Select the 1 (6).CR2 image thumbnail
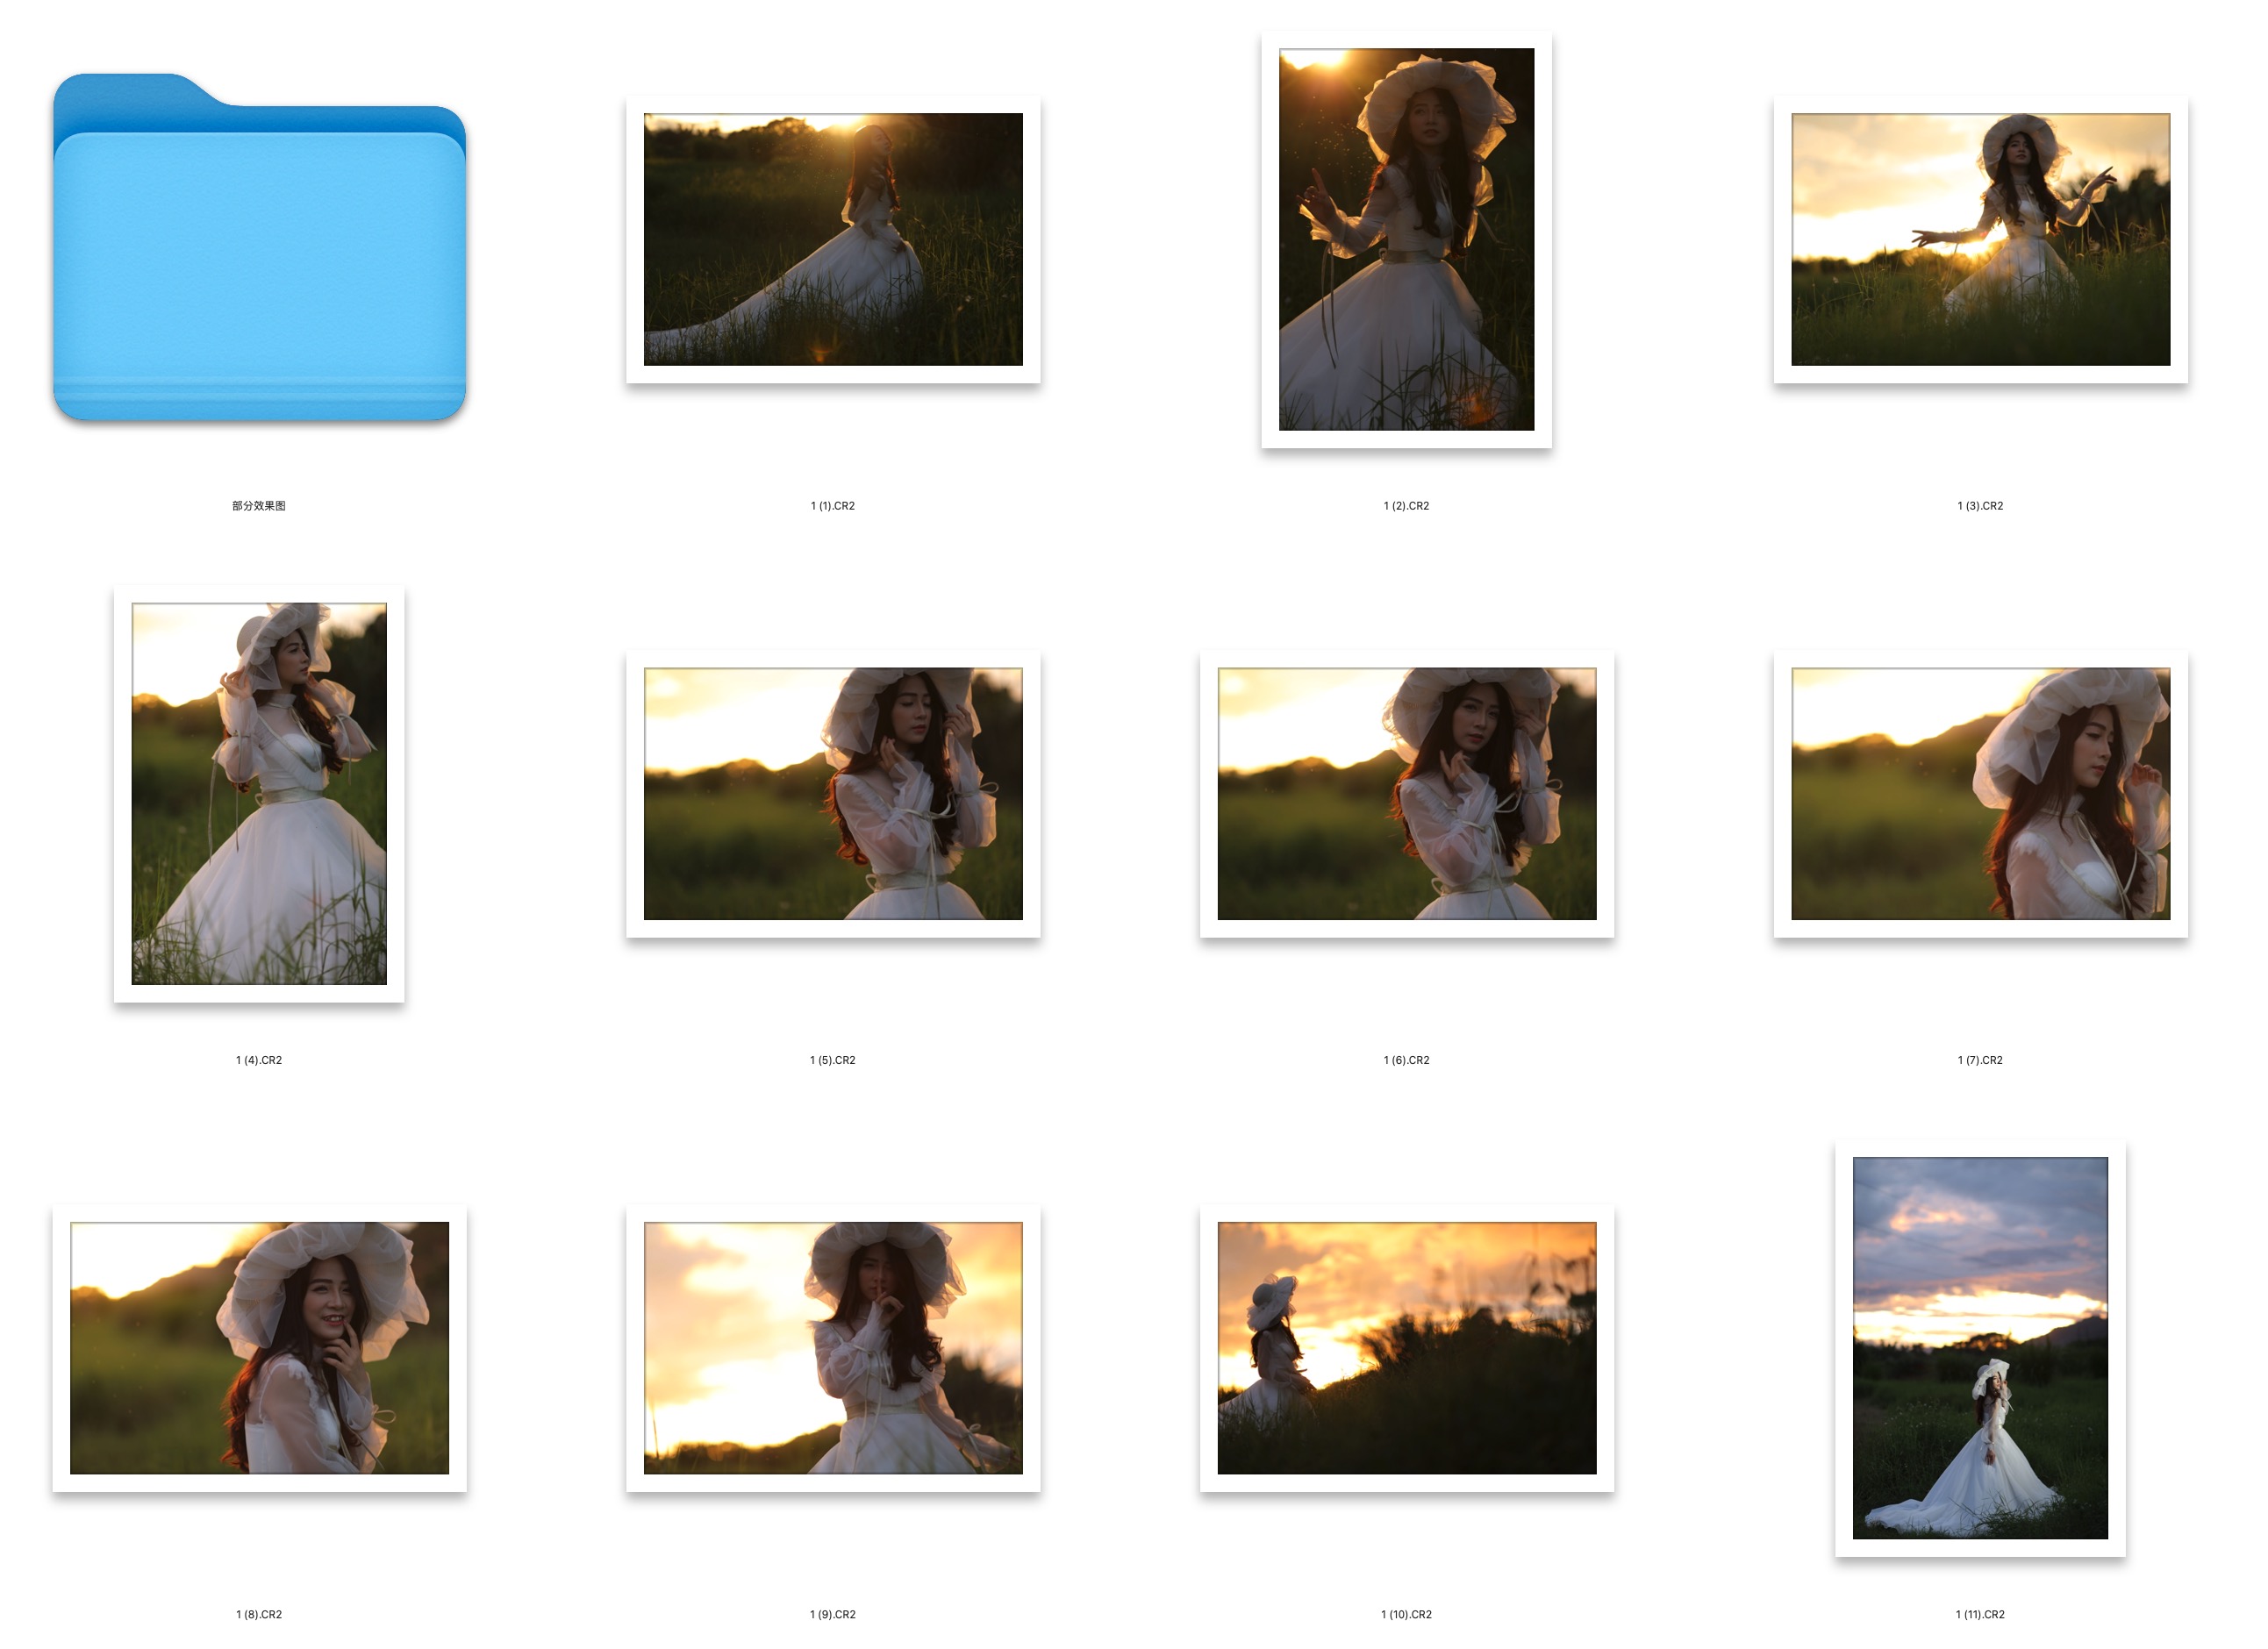The width and height of the screenshot is (2268, 1649). coord(1406,793)
